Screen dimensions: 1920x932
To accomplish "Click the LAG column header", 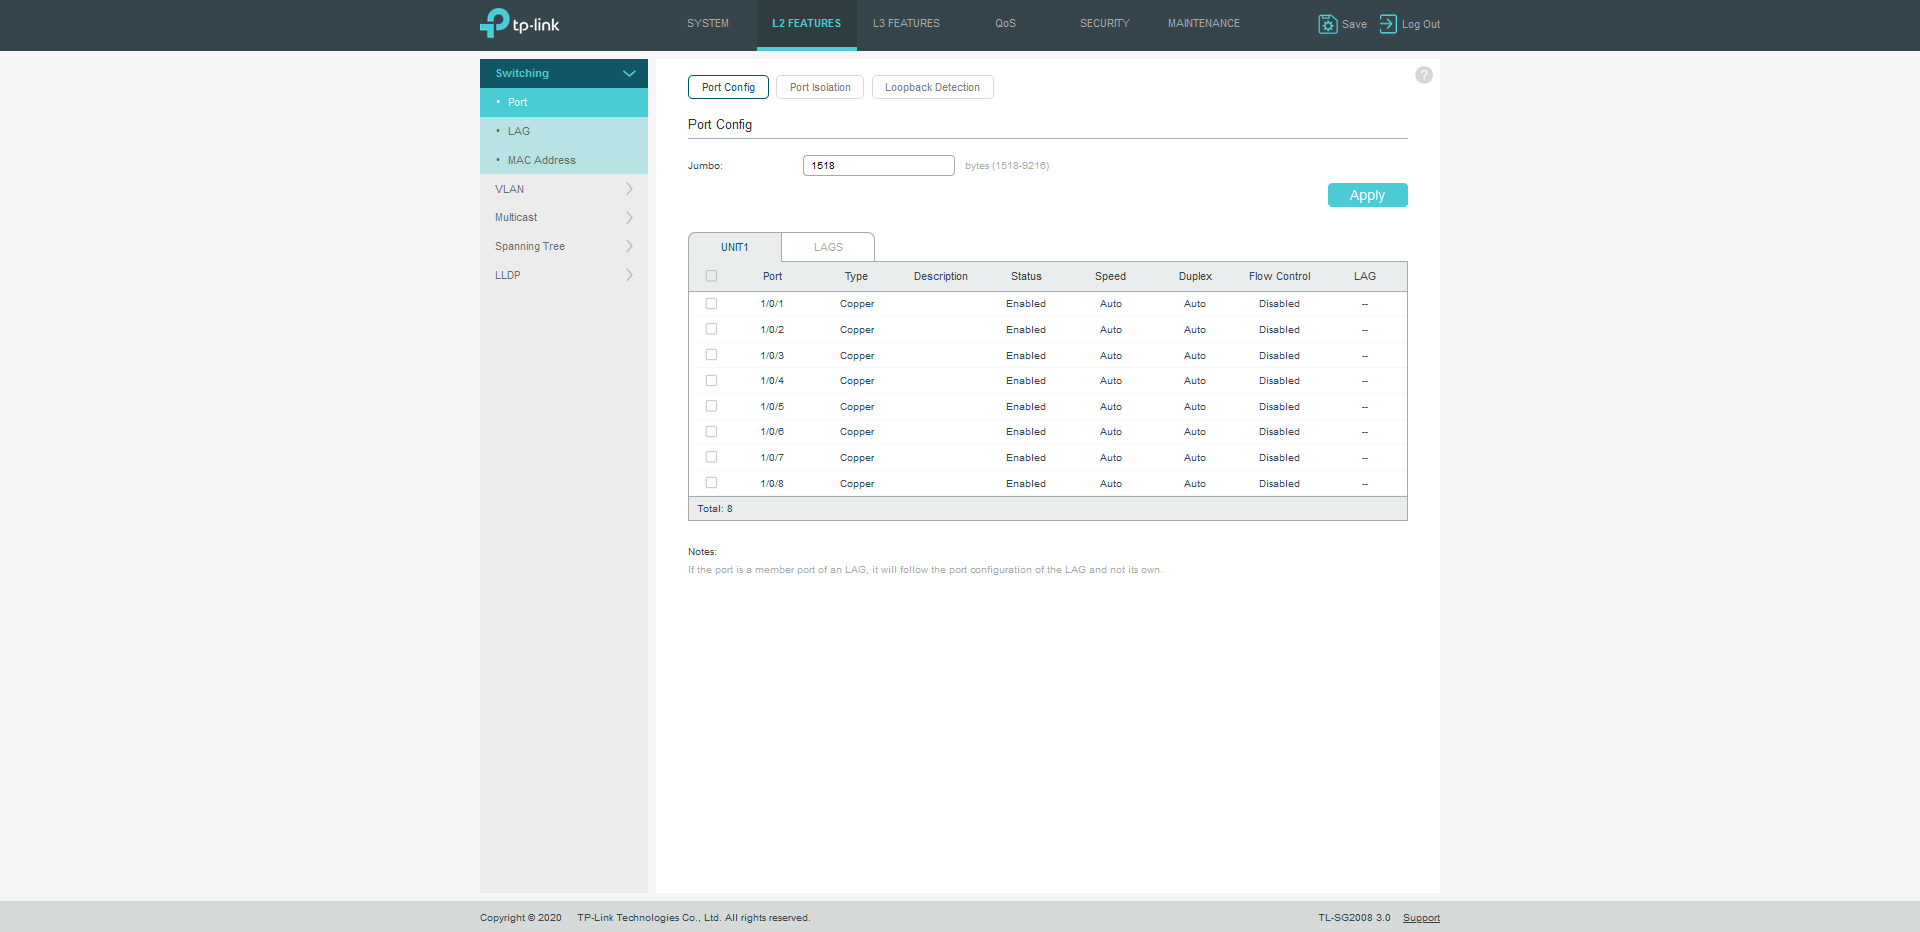I will pos(1365,276).
